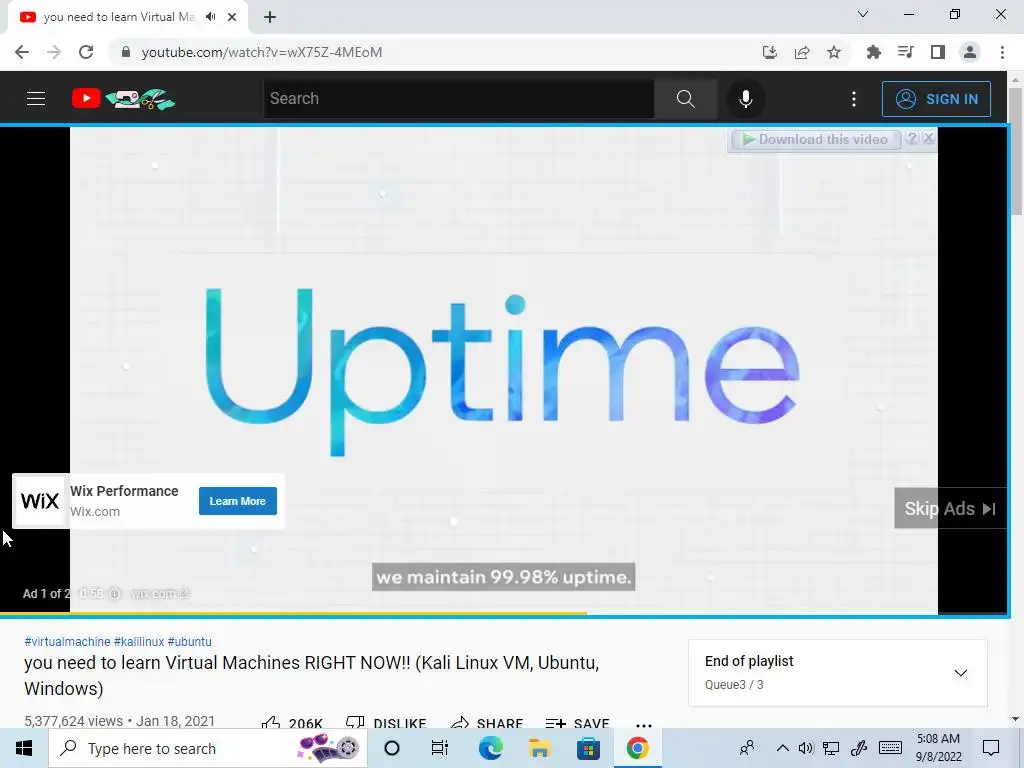Open a new browser tab

click(270, 17)
